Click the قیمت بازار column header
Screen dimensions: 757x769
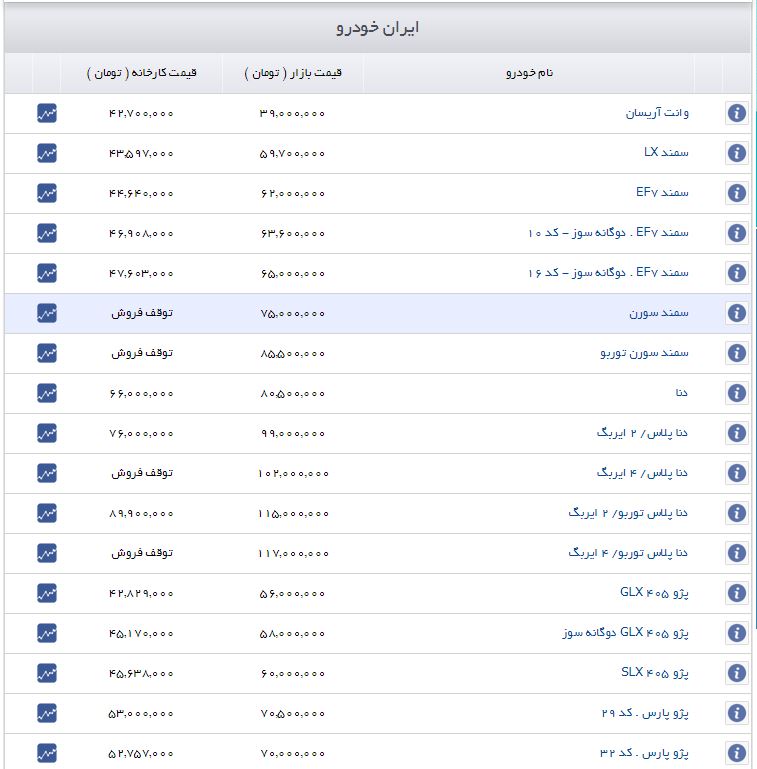click(293, 73)
